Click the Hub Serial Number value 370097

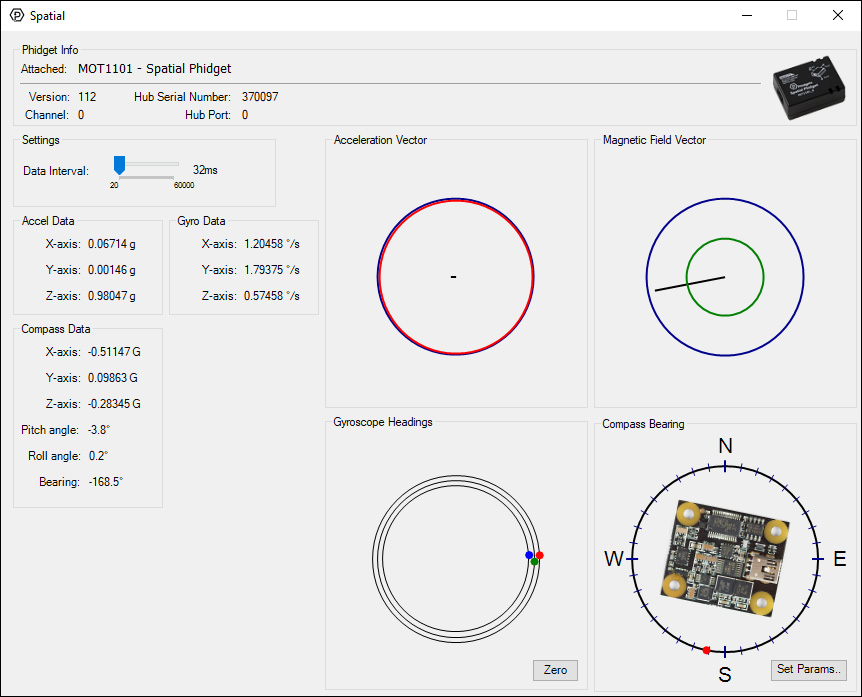(260, 97)
